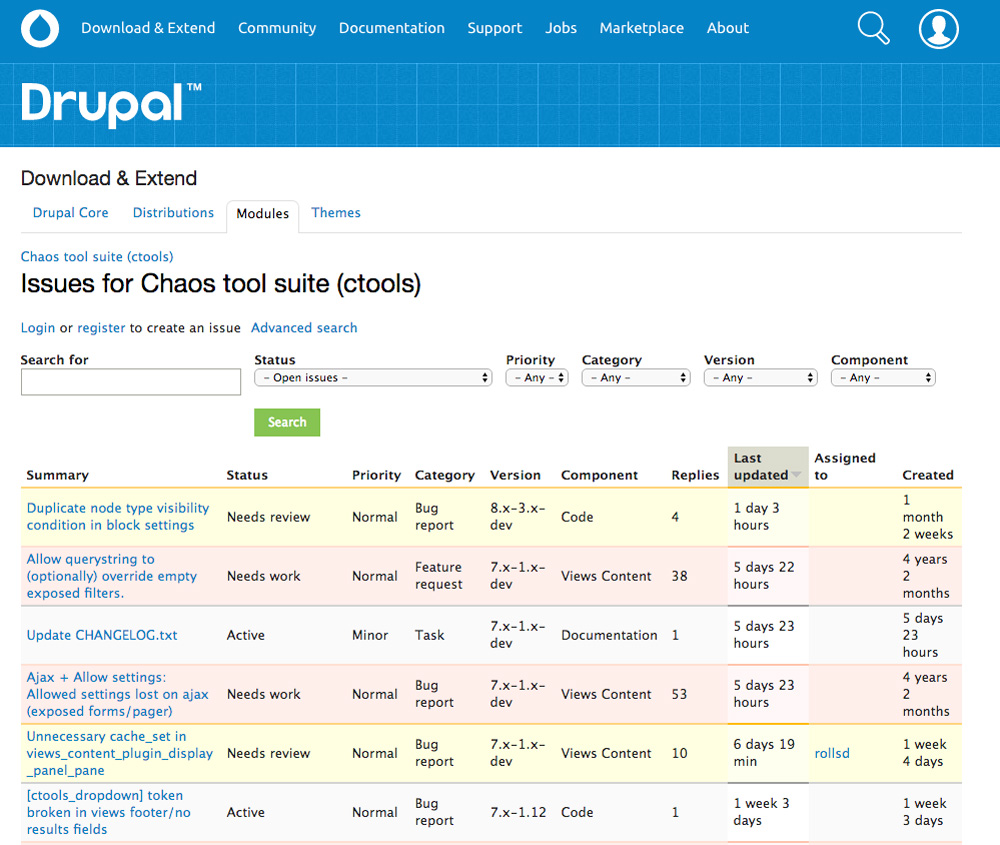1000x845 pixels.
Task: Click replies count '53'
Action: pyautogui.click(x=679, y=694)
